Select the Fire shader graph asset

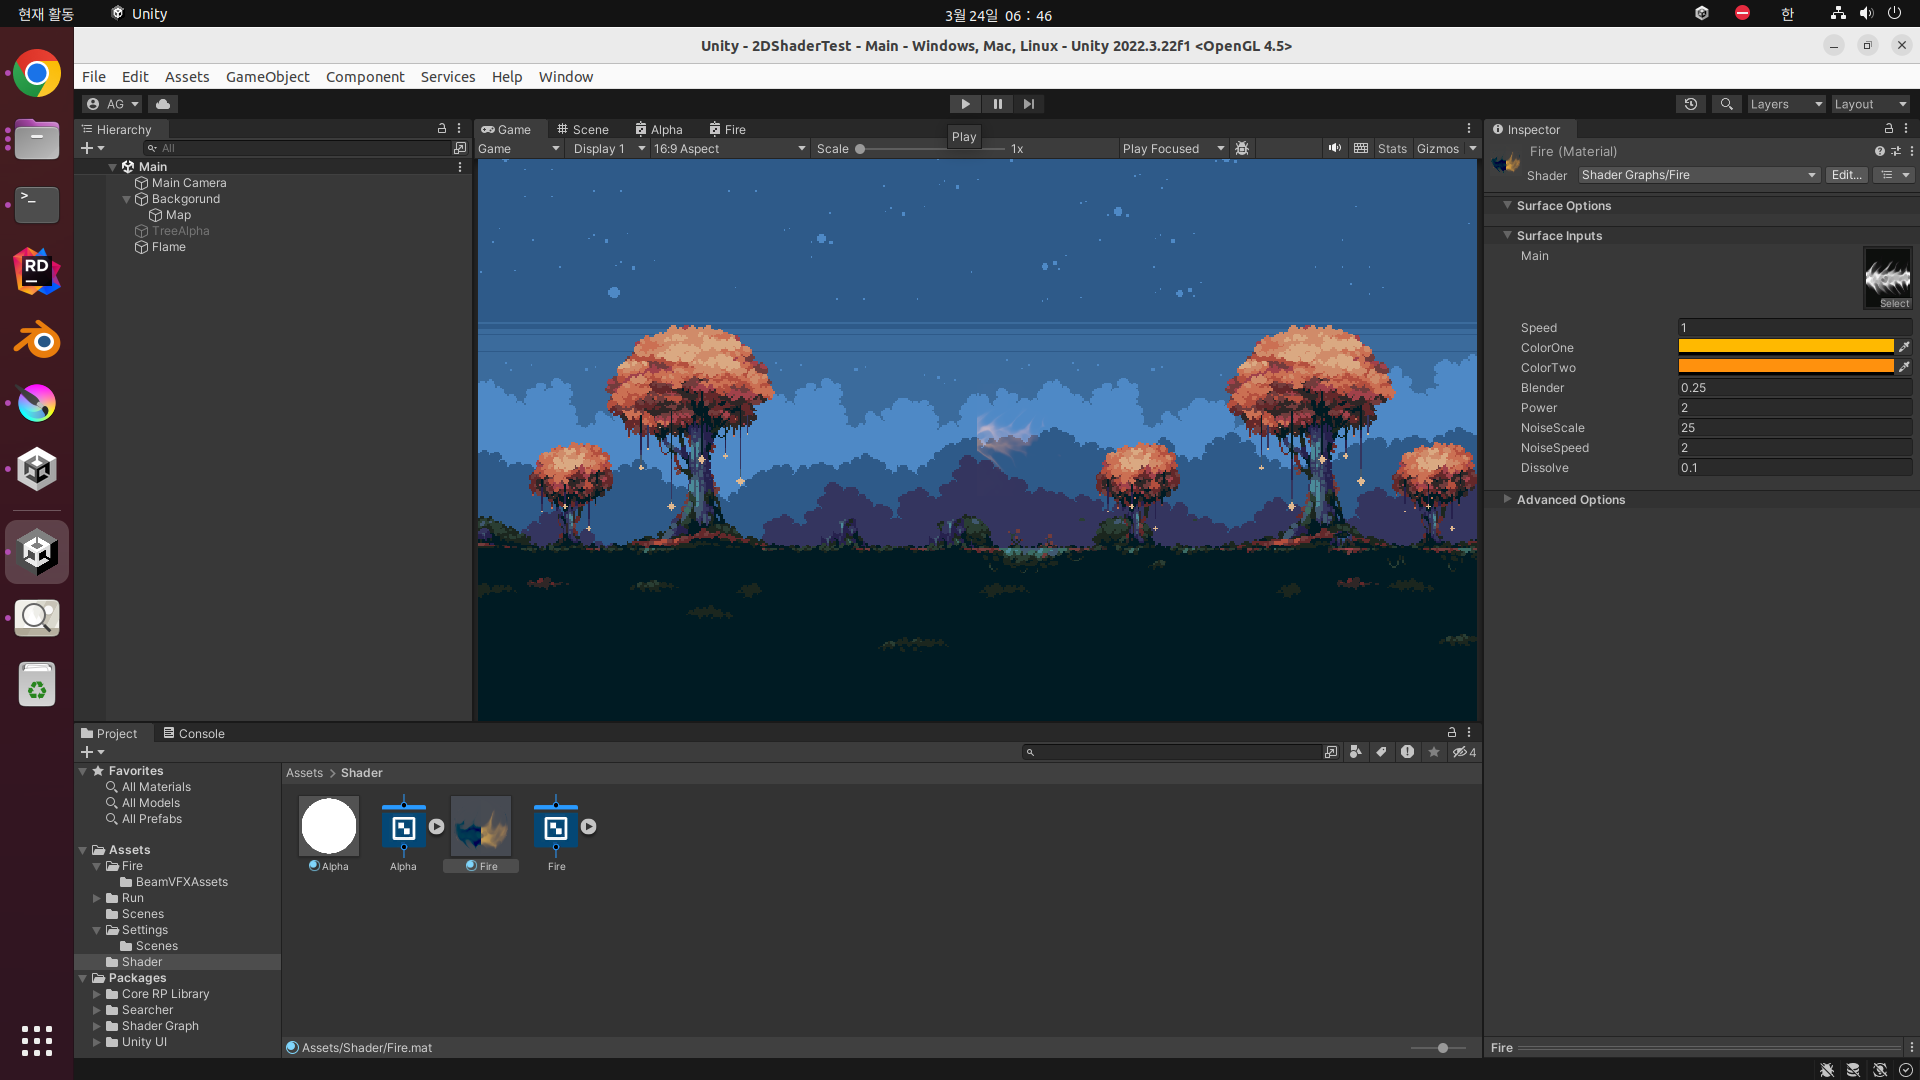pyautogui.click(x=556, y=828)
